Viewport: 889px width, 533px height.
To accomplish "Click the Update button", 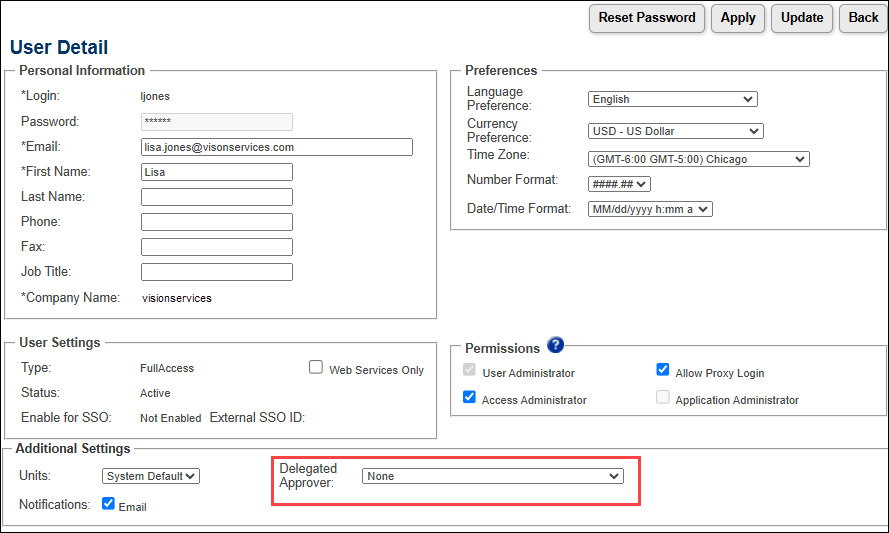I will coord(802,18).
